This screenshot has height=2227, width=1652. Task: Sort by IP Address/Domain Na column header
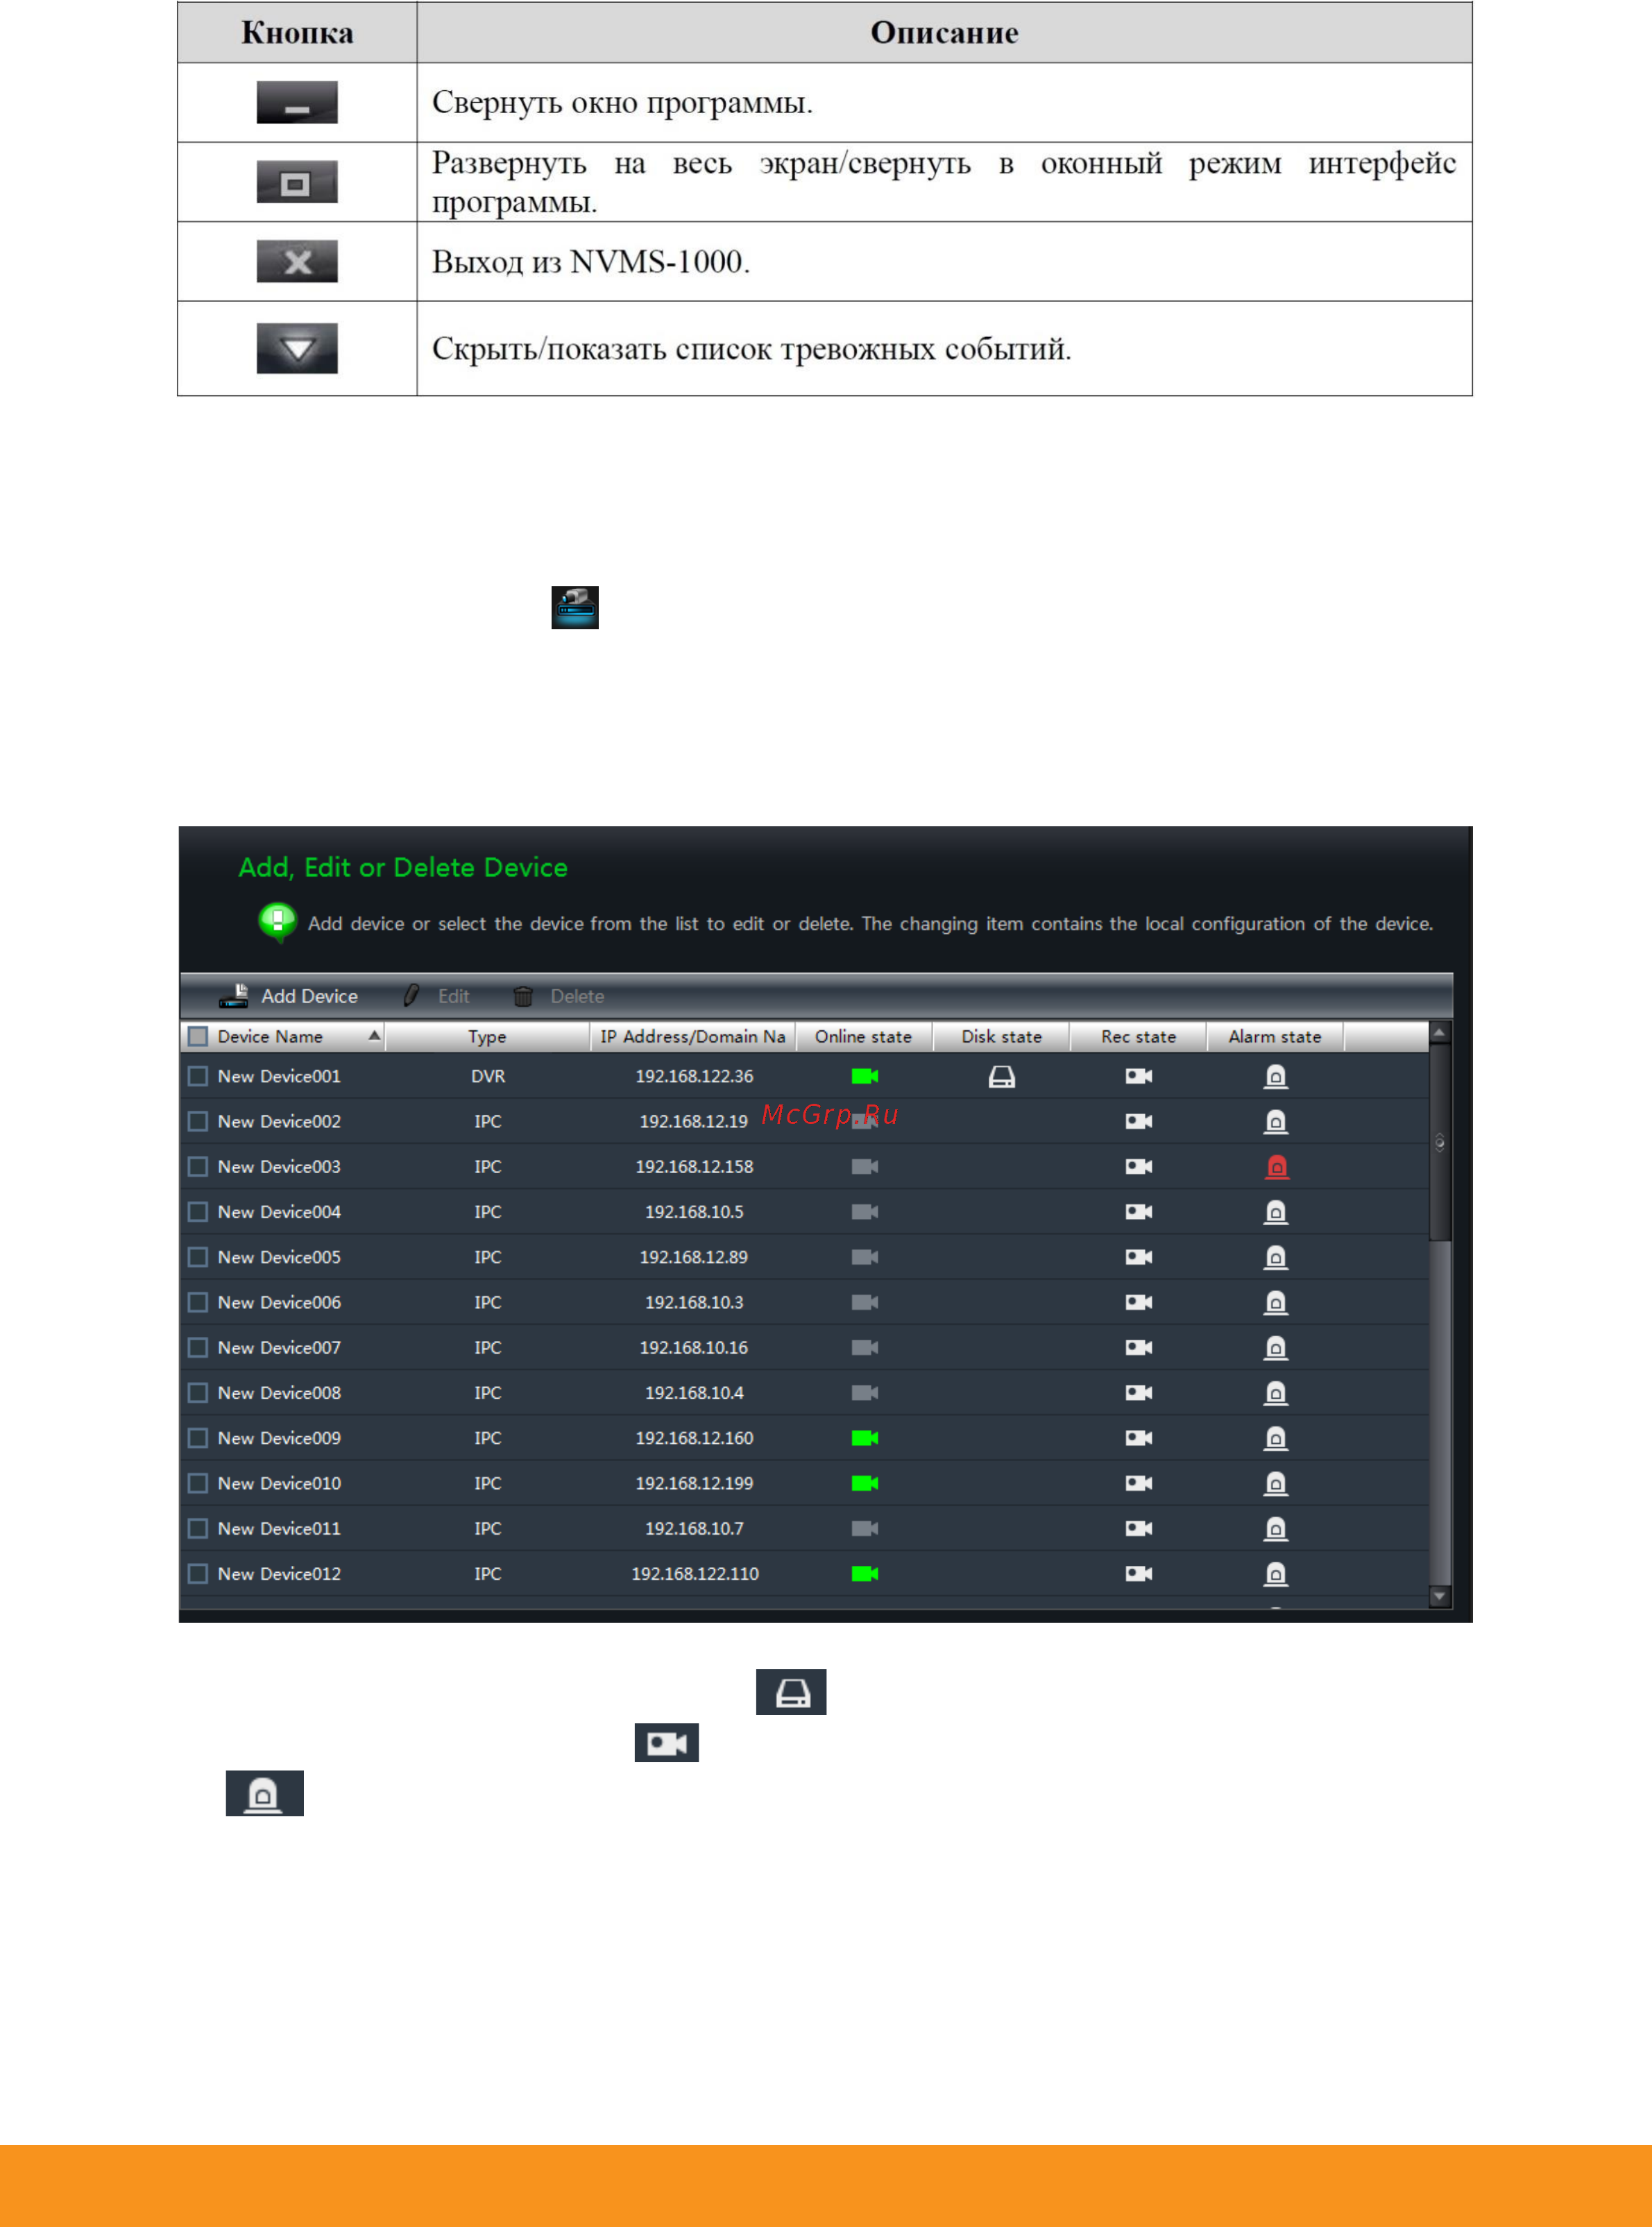[693, 1036]
